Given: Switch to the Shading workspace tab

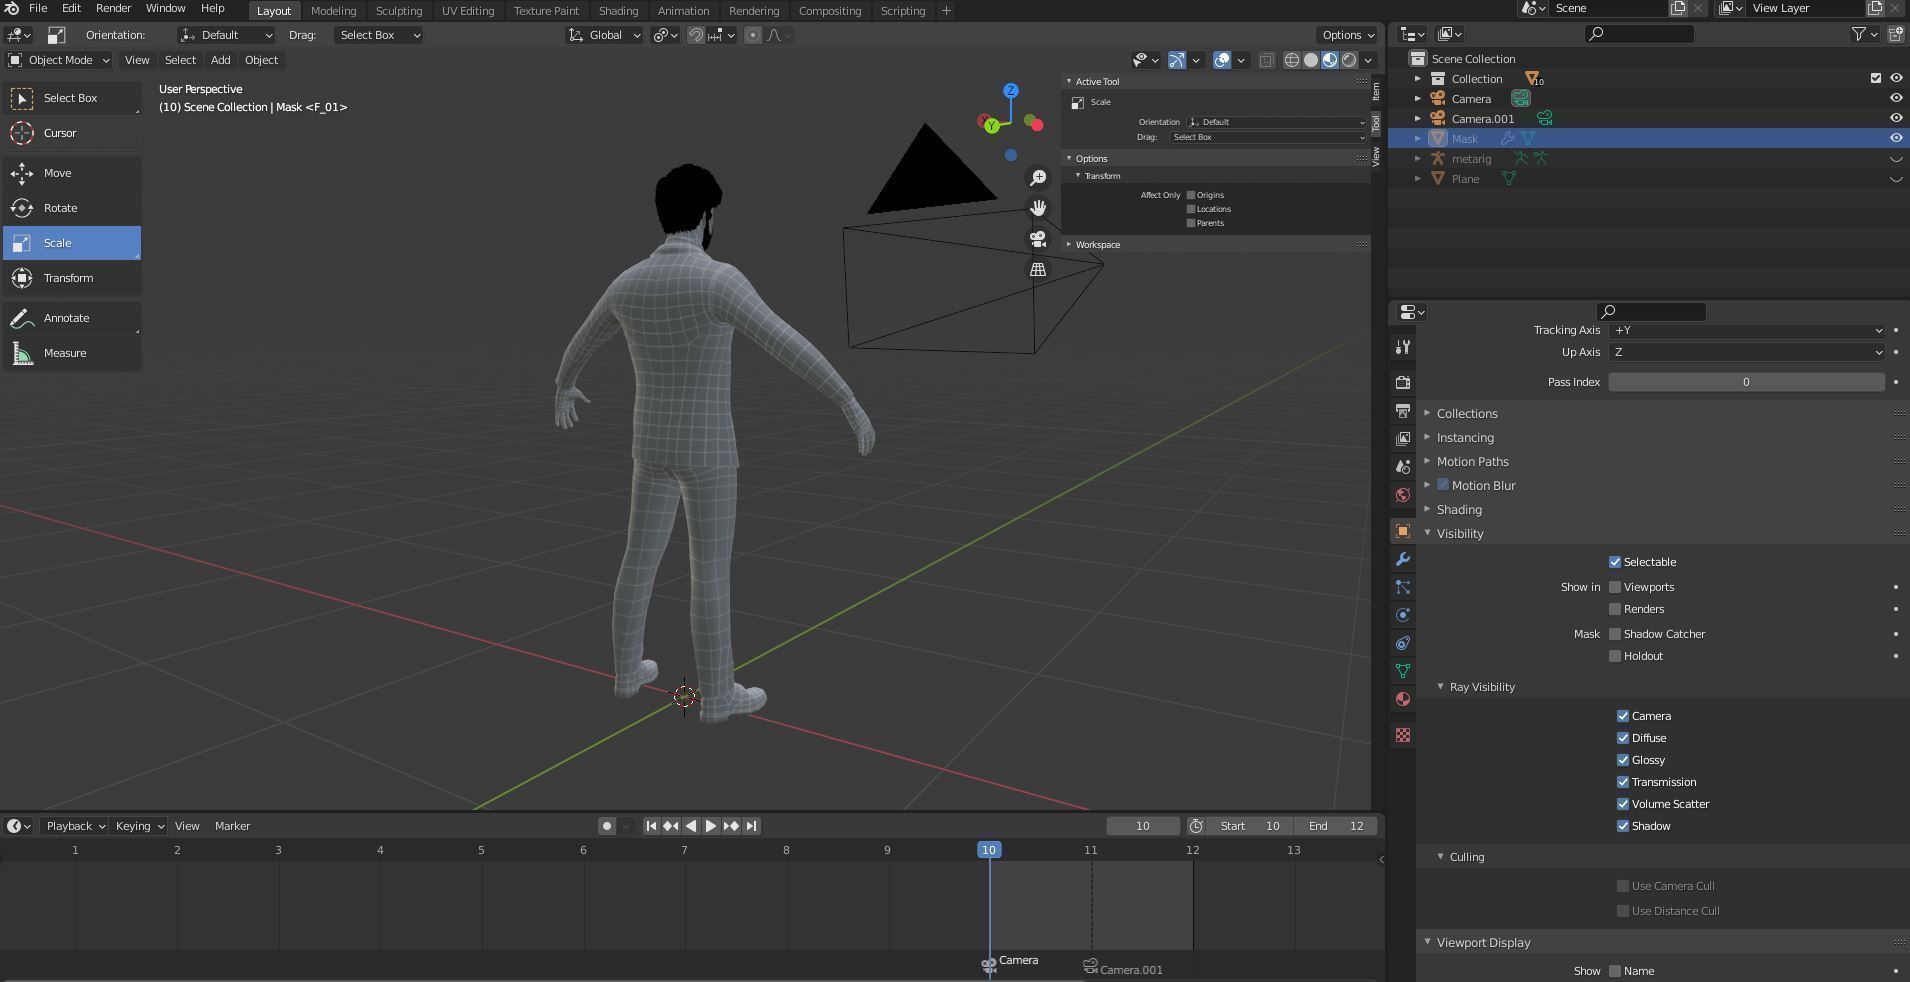Looking at the screenshot, I should point(618,11).
